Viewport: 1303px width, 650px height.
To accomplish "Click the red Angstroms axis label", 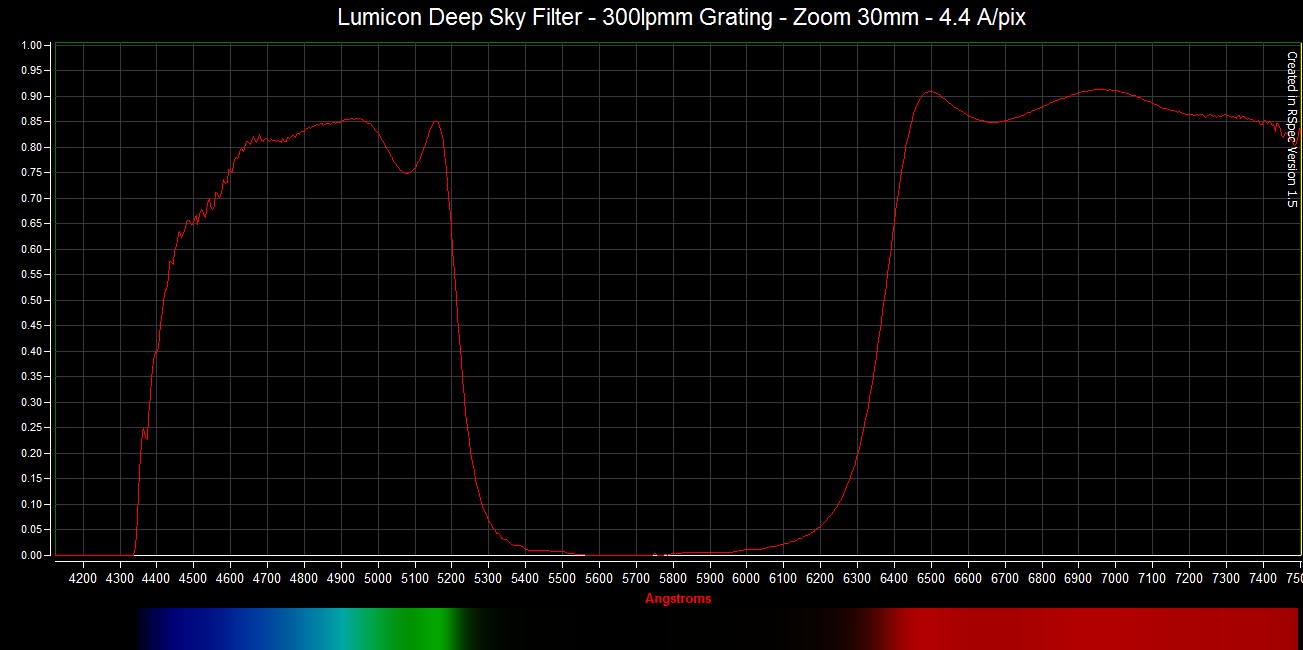I will (x=678, y=599).
